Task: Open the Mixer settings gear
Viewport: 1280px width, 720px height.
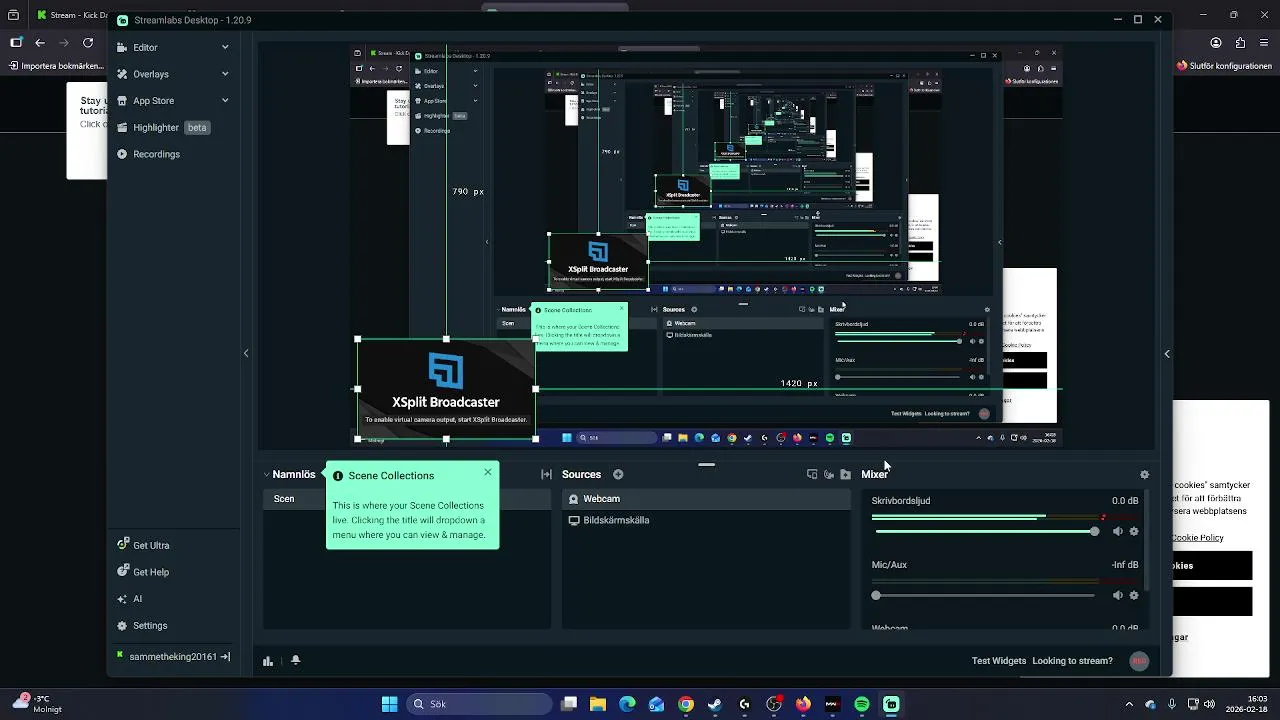Action: tap(1145, 475)
